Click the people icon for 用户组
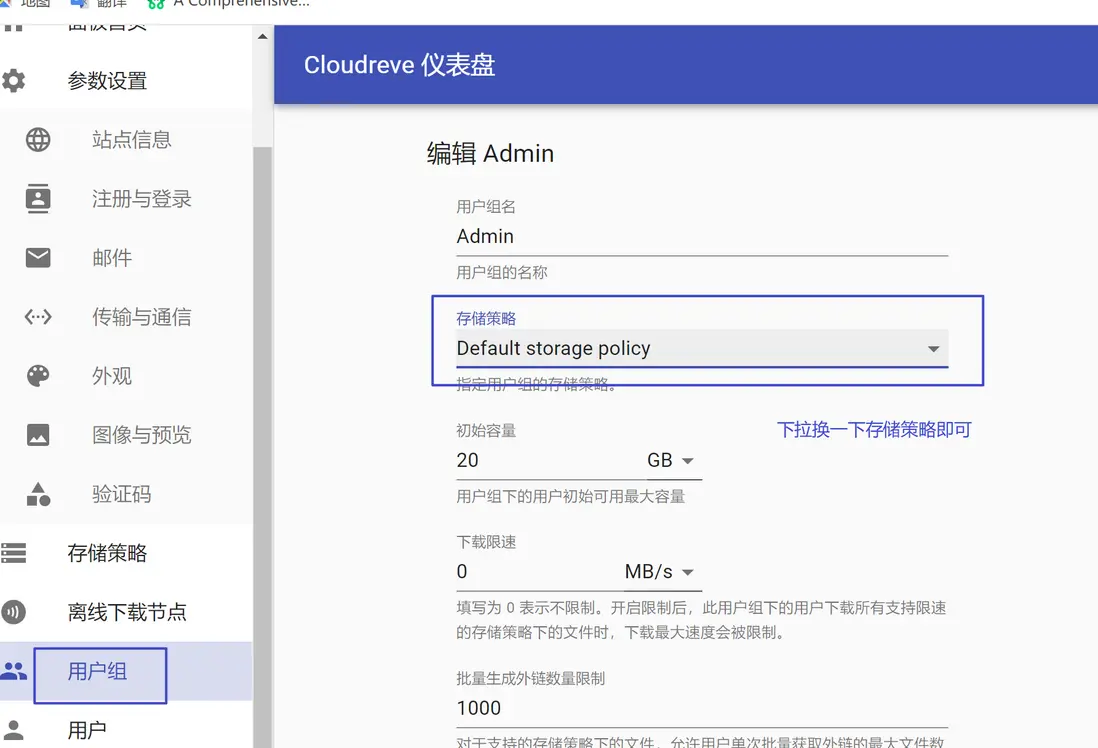This screenshot has width=1098, height=748. [x=13, y=671]
